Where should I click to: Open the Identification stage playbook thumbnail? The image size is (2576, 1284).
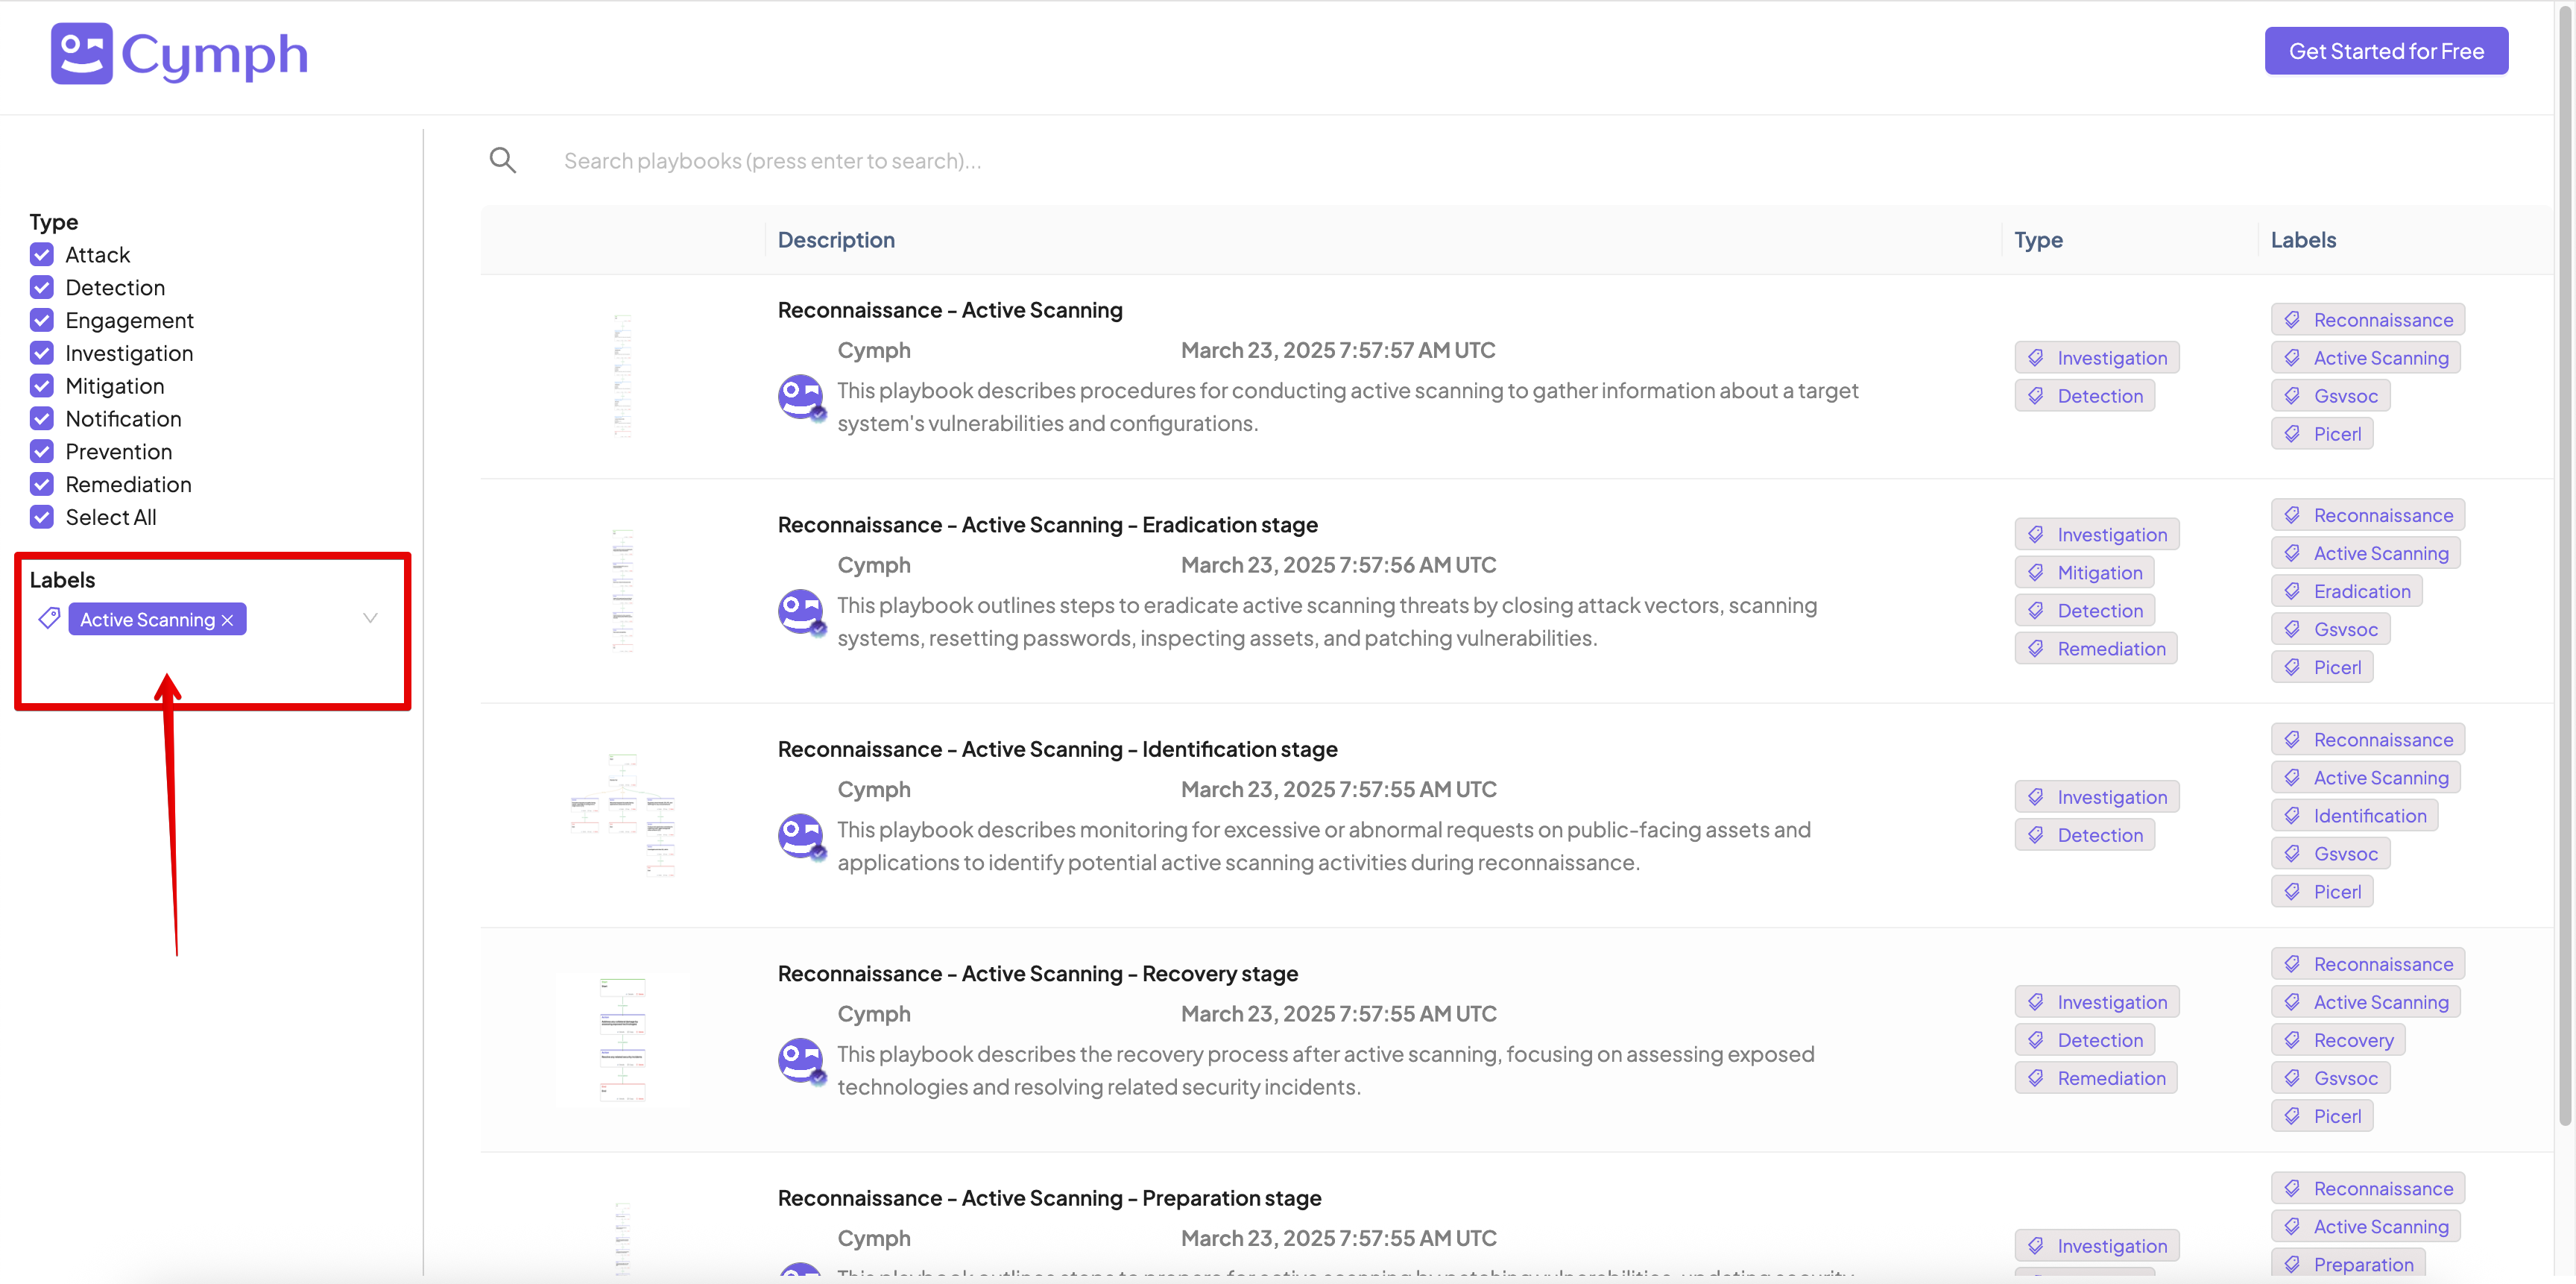pos(622,815)
